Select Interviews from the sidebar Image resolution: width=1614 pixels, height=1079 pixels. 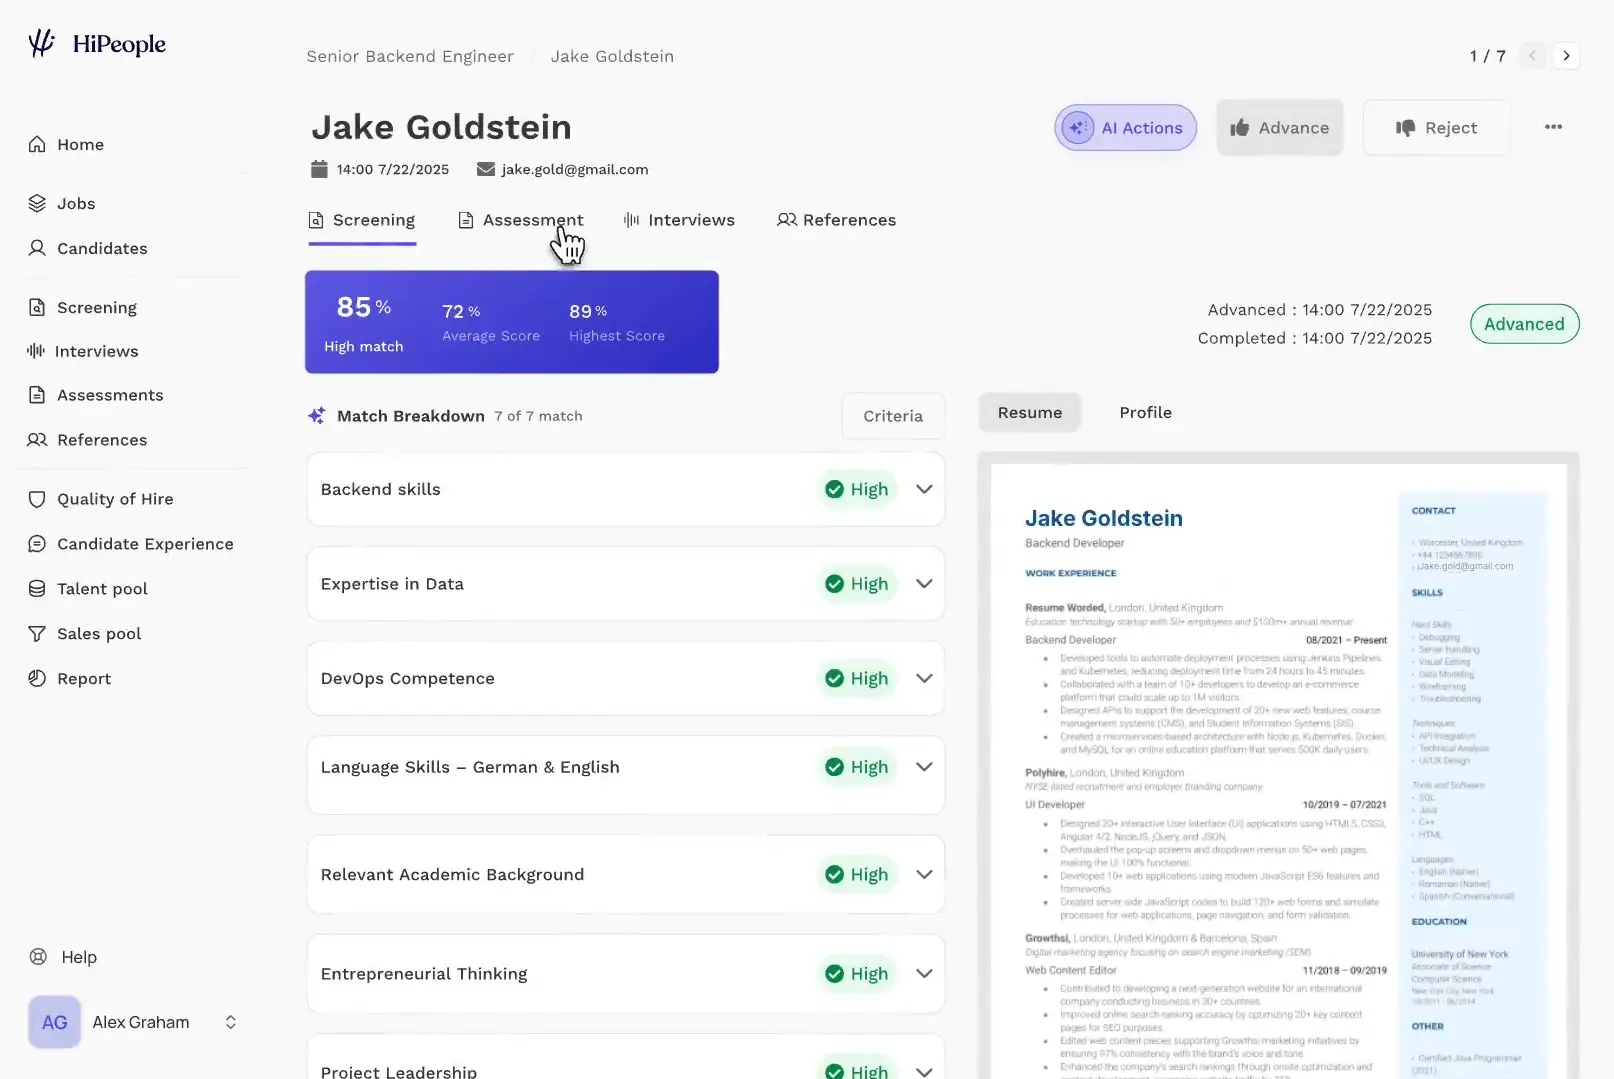pyautogui.click(x=96, y=351)
